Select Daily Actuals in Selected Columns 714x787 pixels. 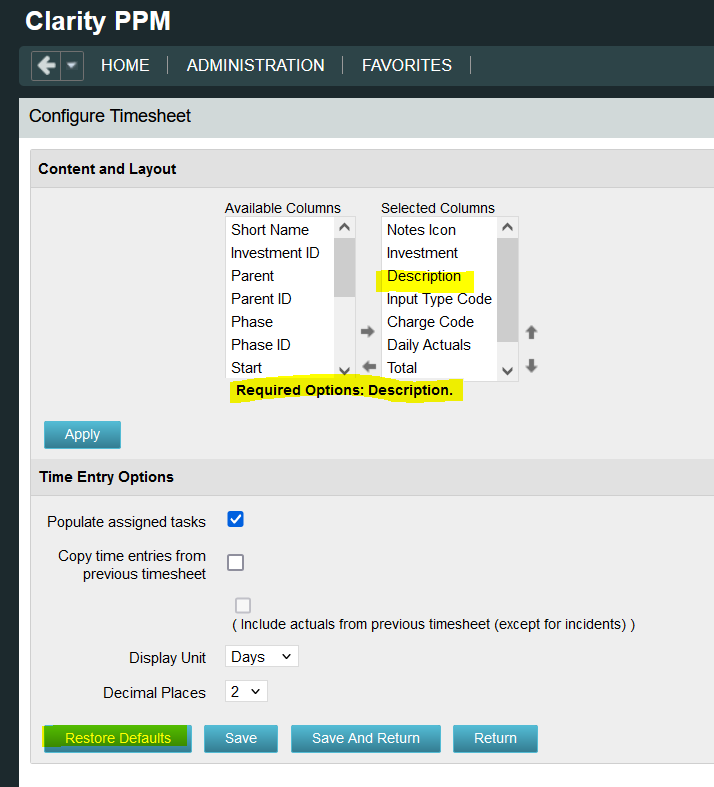[x=439, y=345]
